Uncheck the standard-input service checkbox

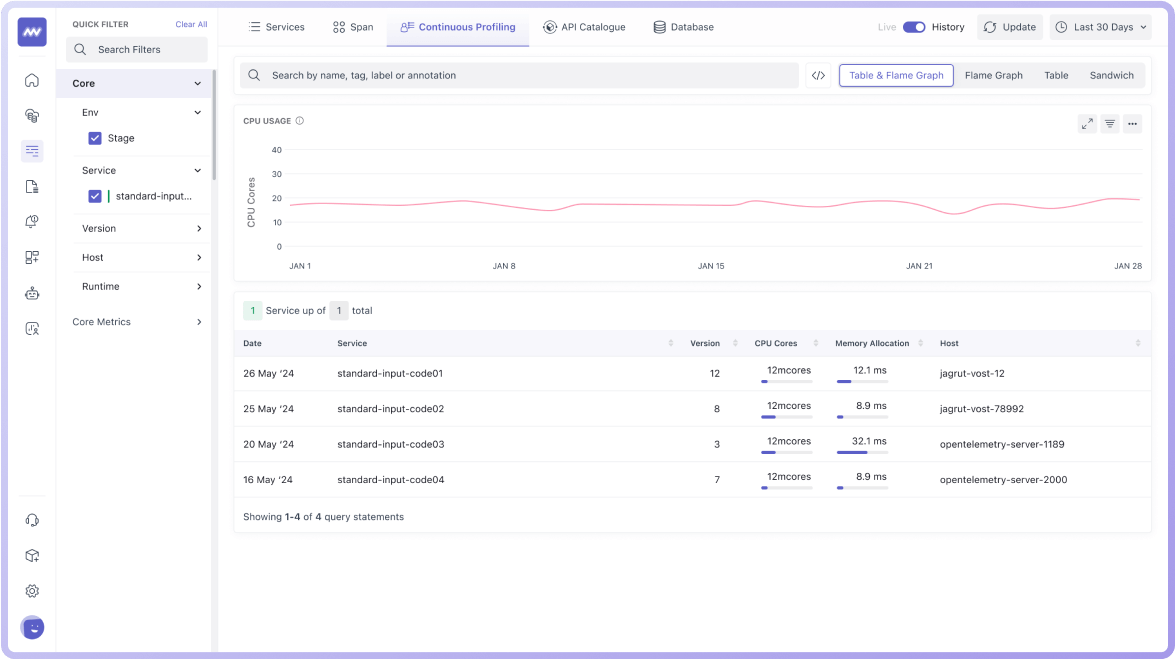pos(95,196)
